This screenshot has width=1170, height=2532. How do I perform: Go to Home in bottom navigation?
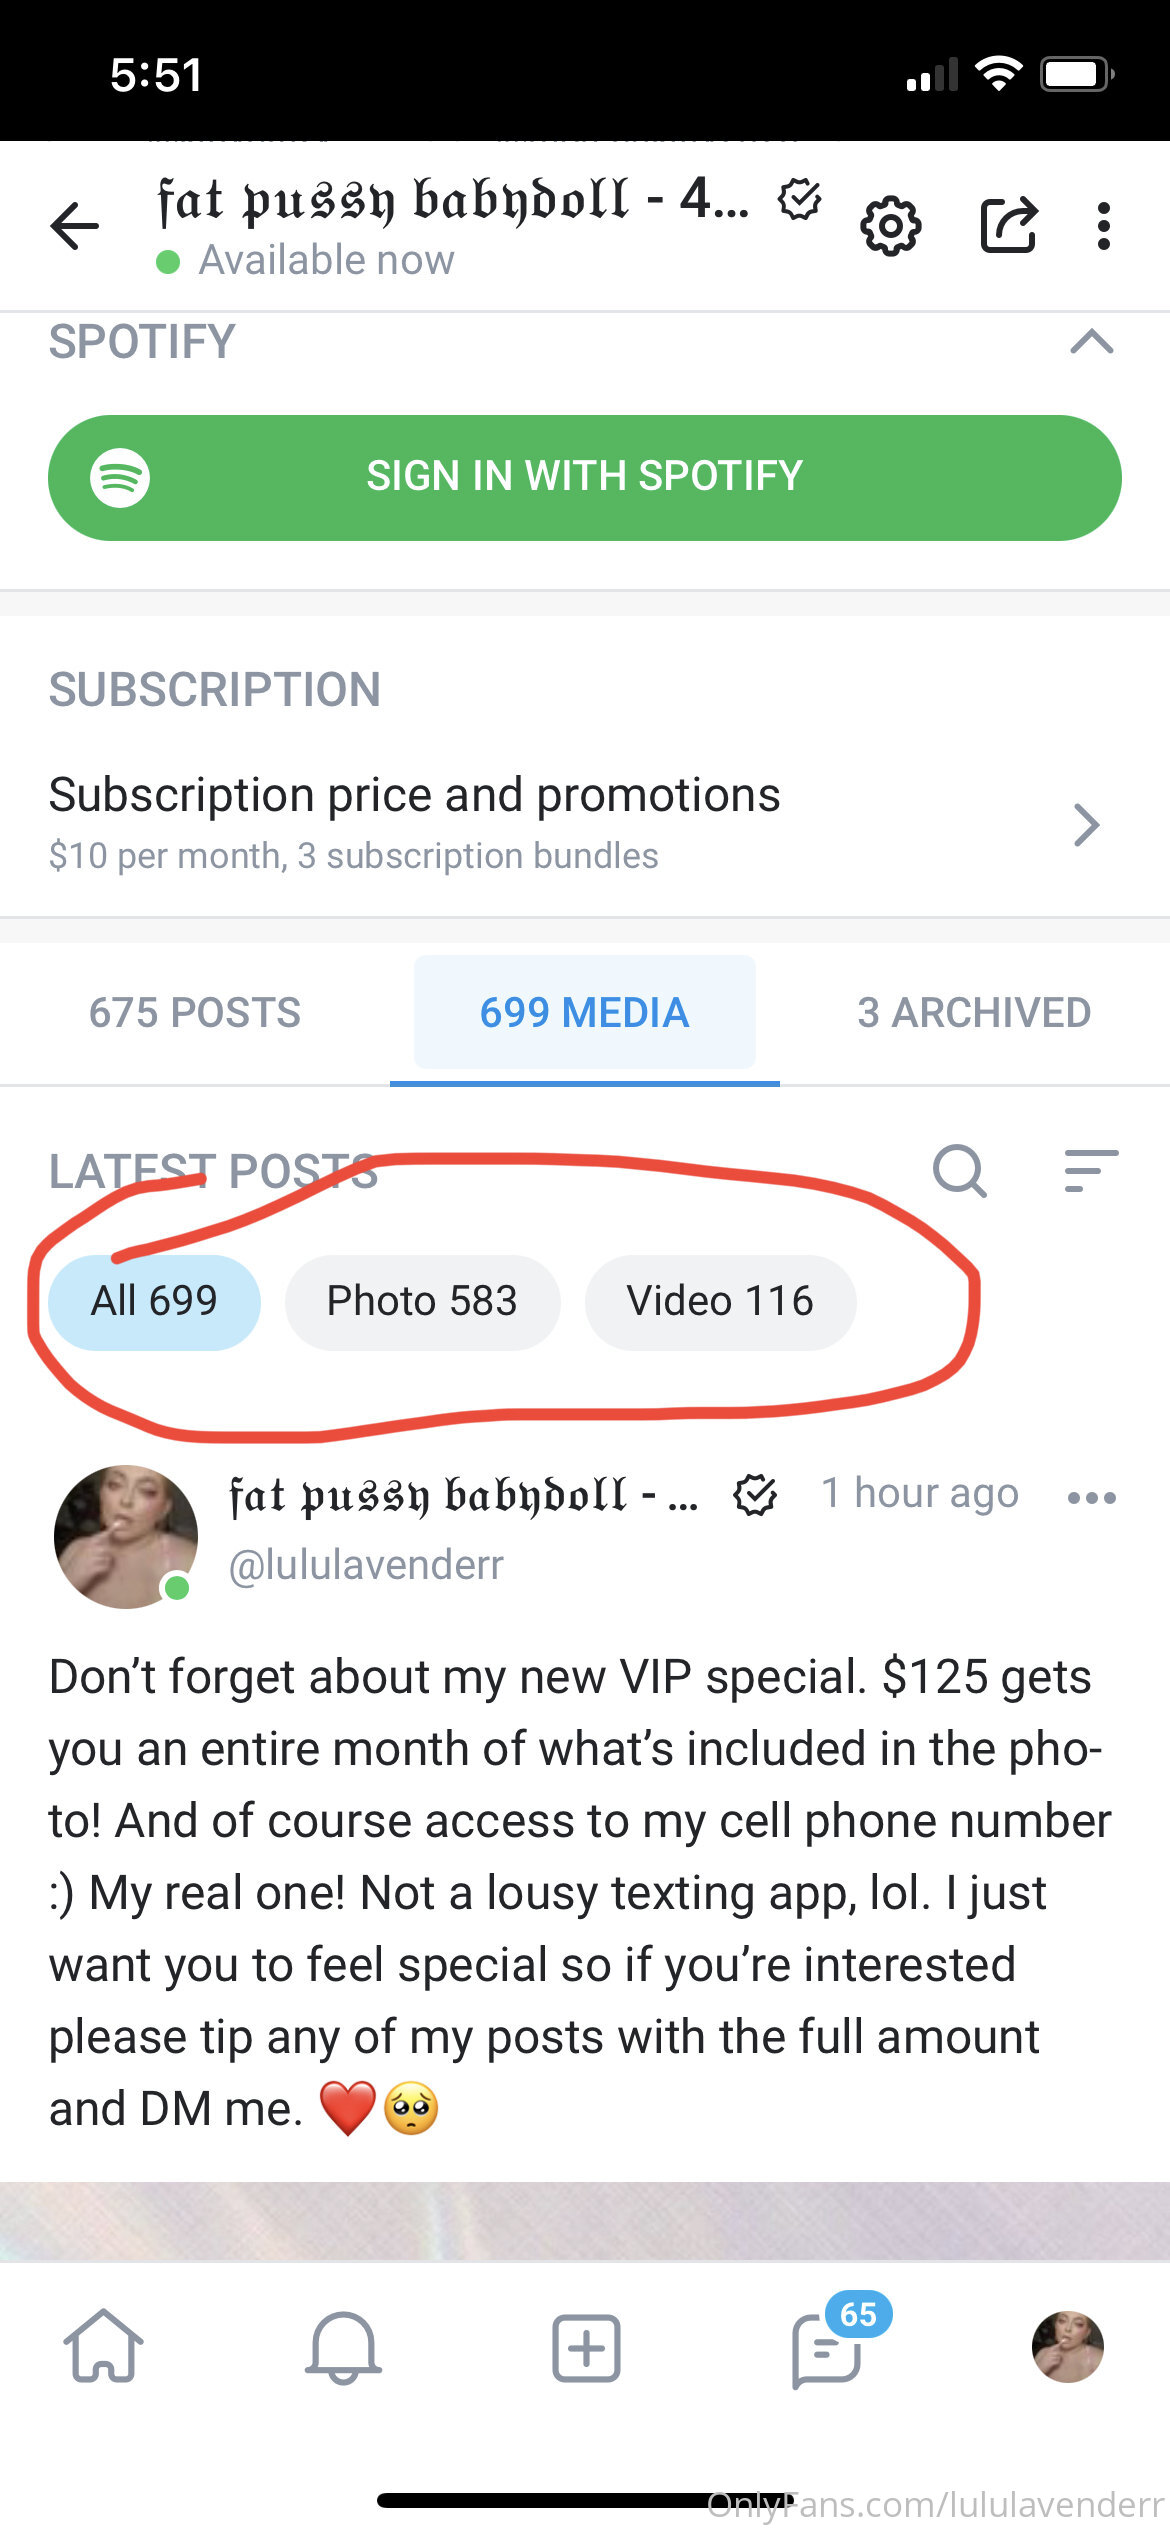click(x=103, y=2346)
